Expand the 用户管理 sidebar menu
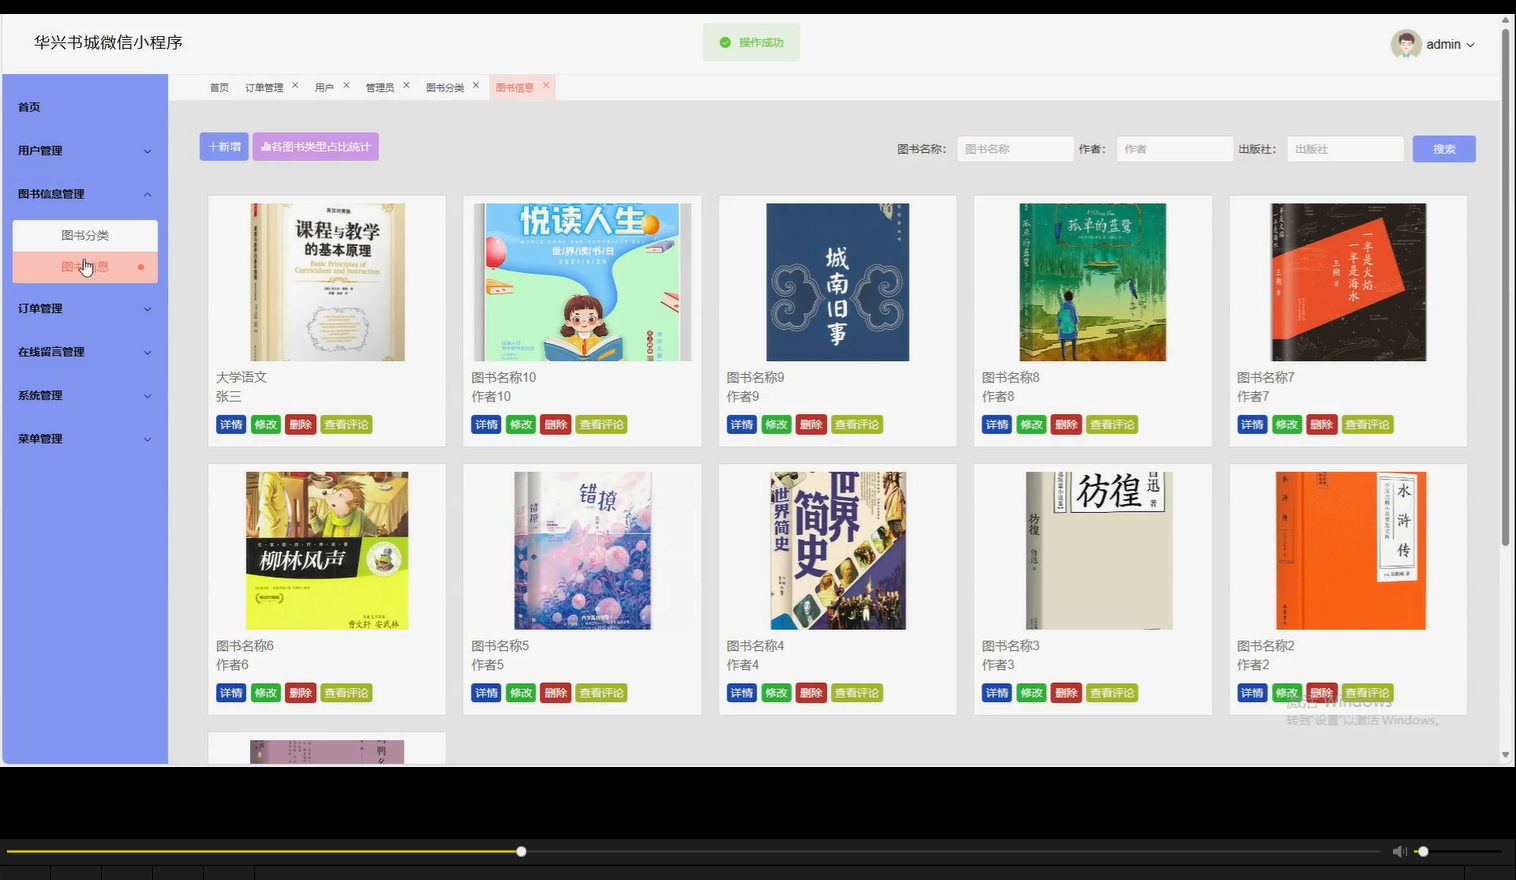 click(85, 151)
